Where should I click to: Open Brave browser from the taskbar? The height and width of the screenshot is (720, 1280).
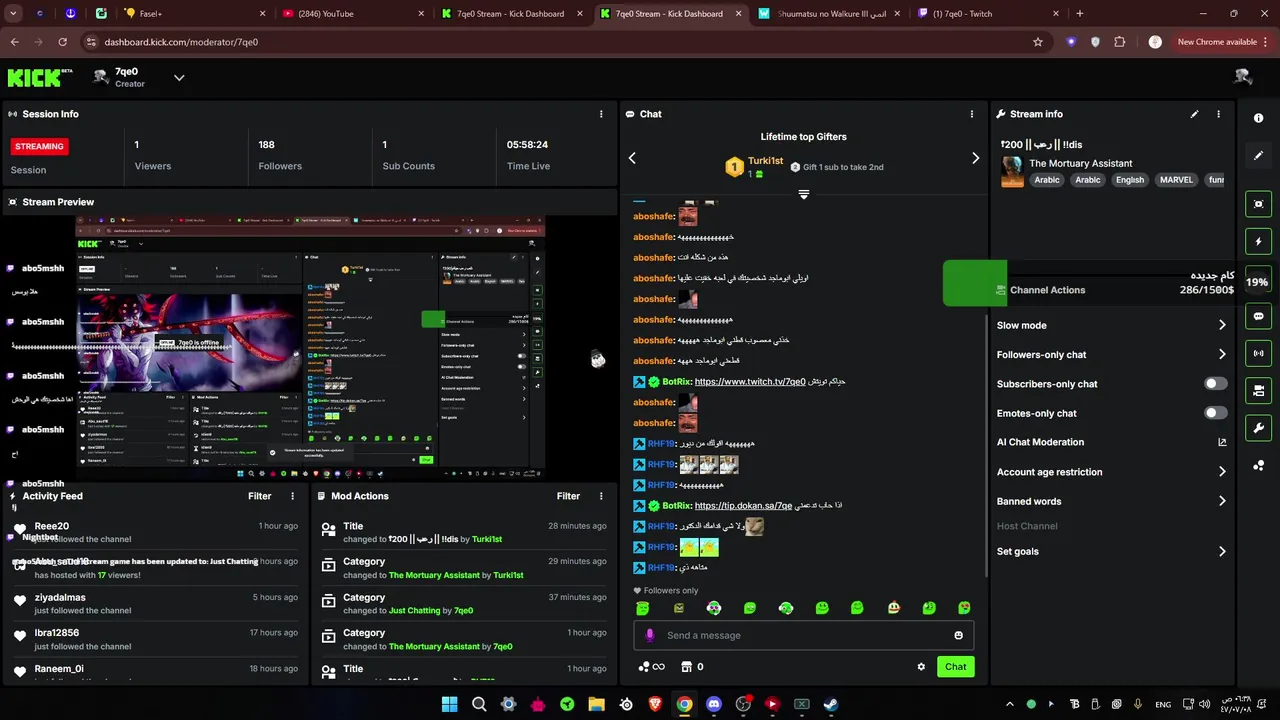(x=655, y=704)
